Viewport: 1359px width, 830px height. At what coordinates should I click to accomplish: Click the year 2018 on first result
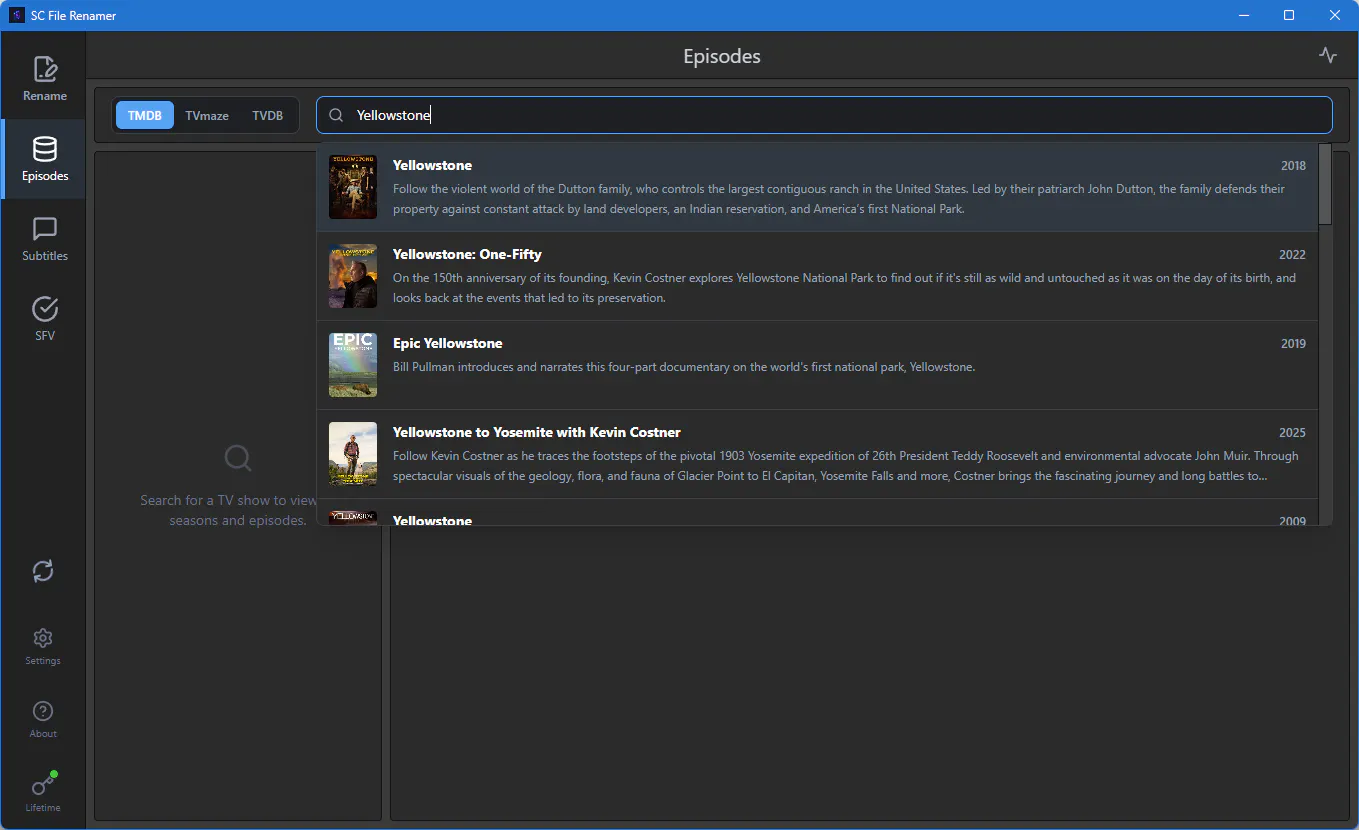pyautogui.click(x=1293, y=166)
